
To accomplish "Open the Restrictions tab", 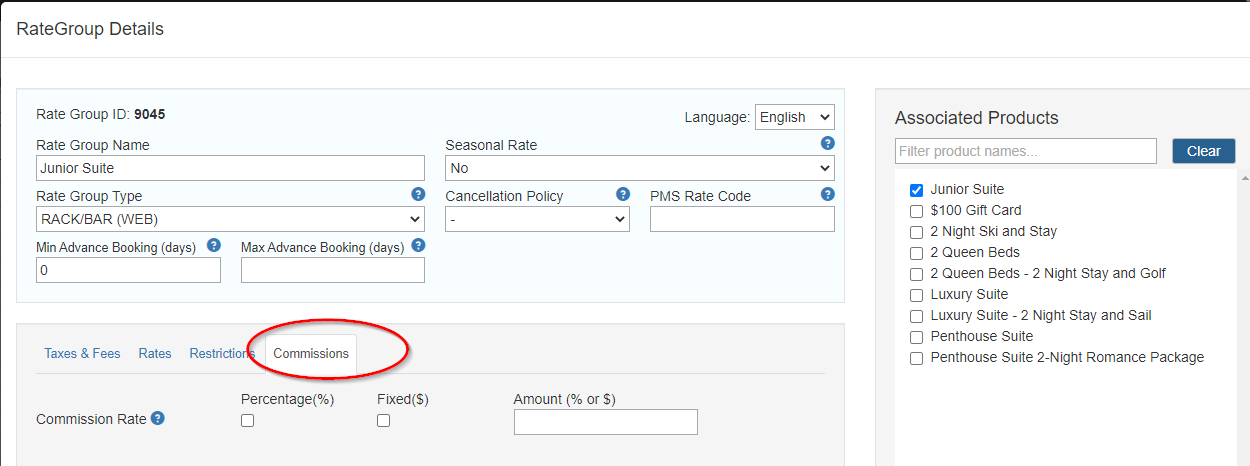I will [x=222, y=353].
